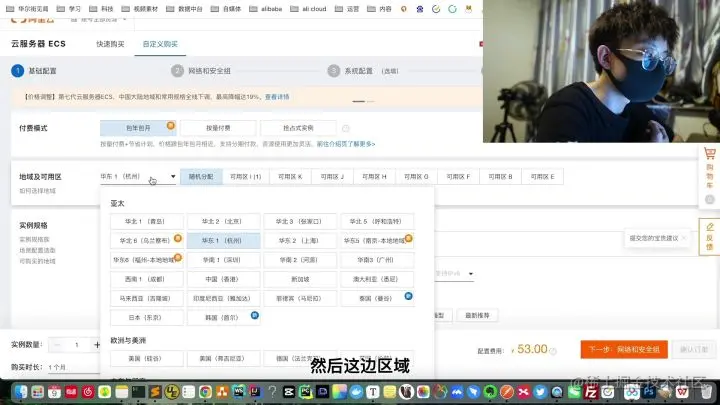
Task: Open the 购买时长 duration dropdown
Action: tap(73, 367)
